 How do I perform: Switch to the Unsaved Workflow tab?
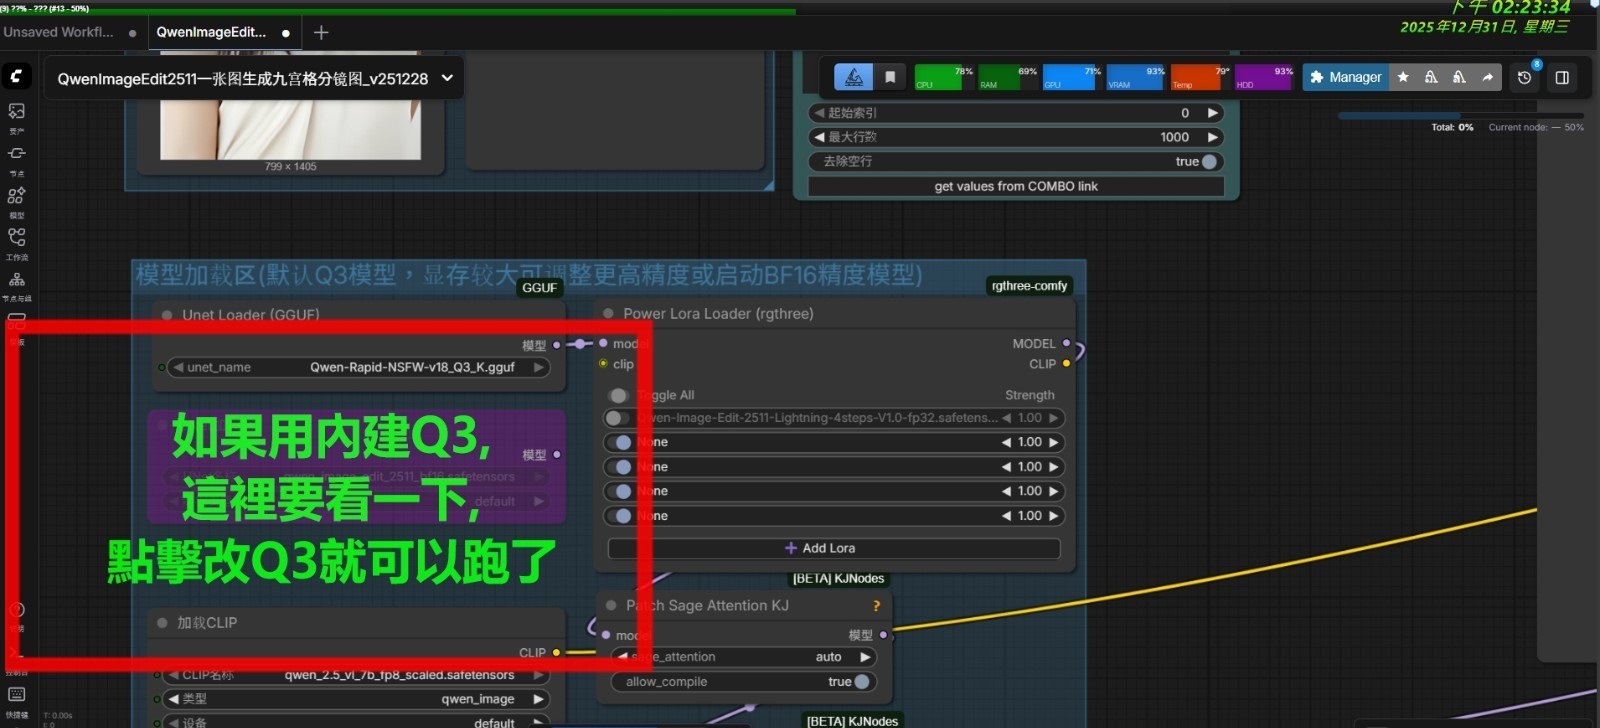[58, 32]
